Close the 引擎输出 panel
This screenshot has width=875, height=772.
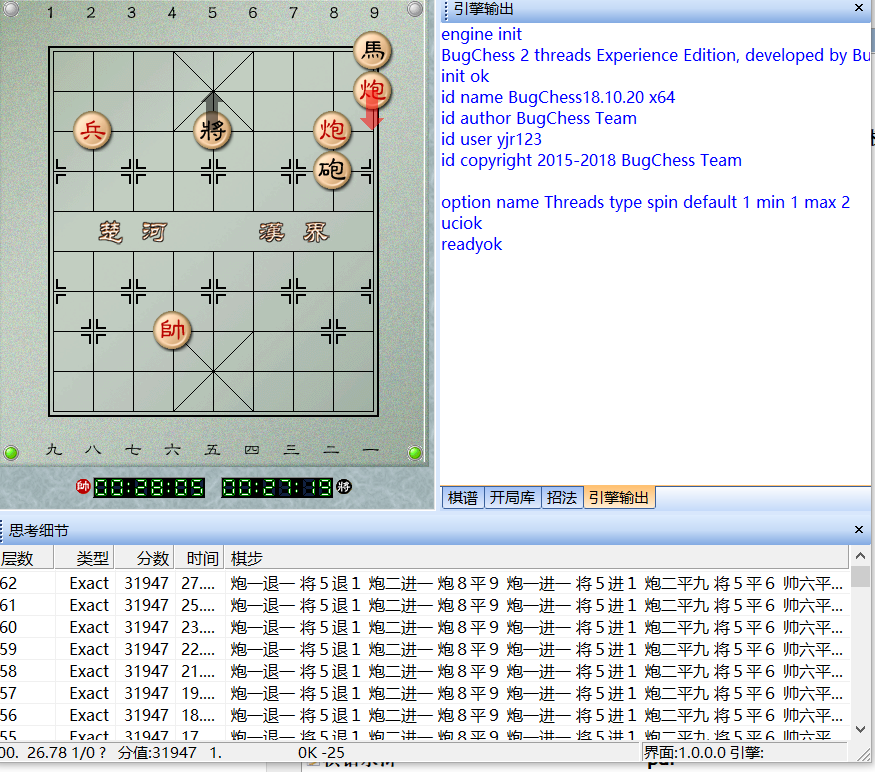point(859,9)
